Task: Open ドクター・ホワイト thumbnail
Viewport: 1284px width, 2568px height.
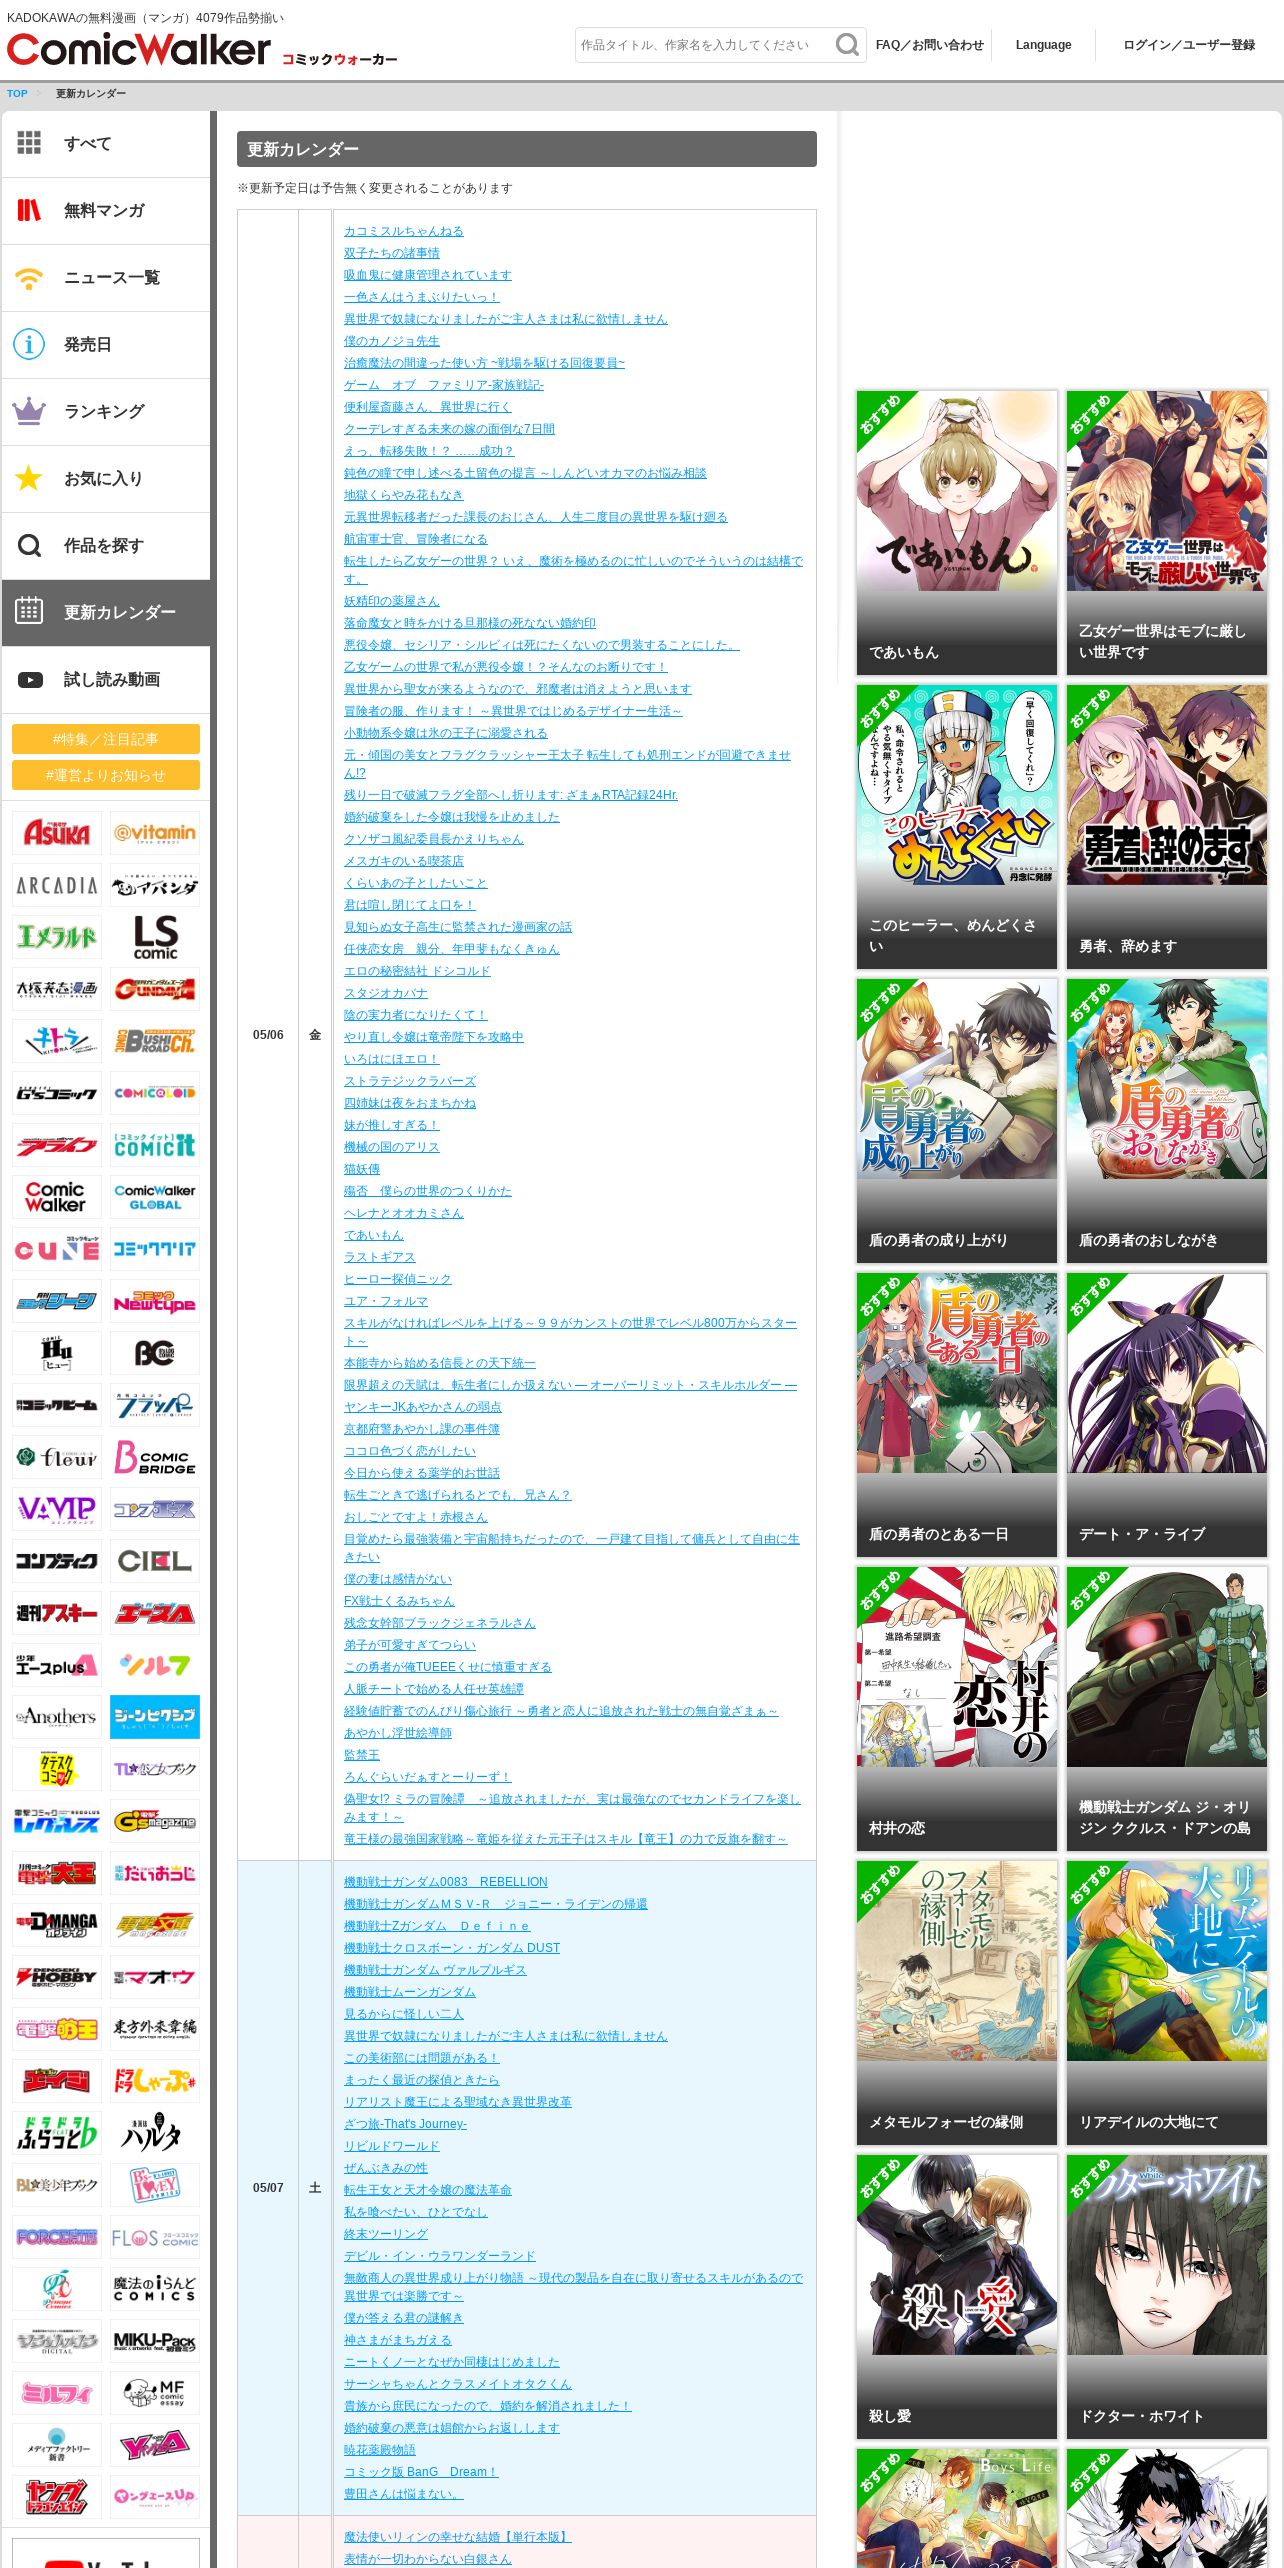Action: coord(1167,2296)
